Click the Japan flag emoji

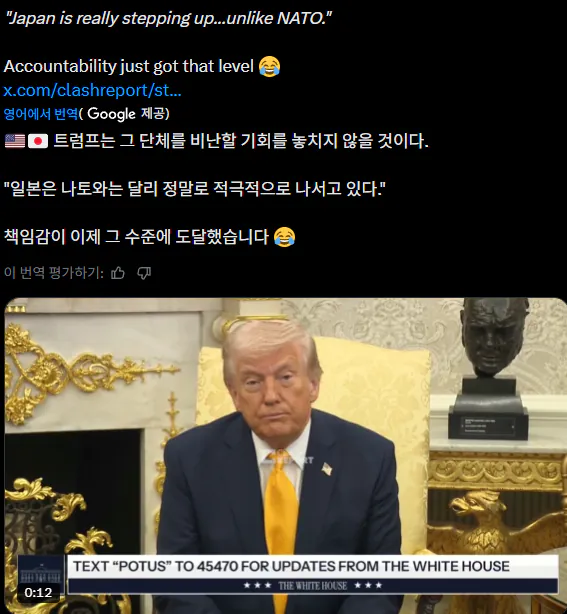[38, 141]
